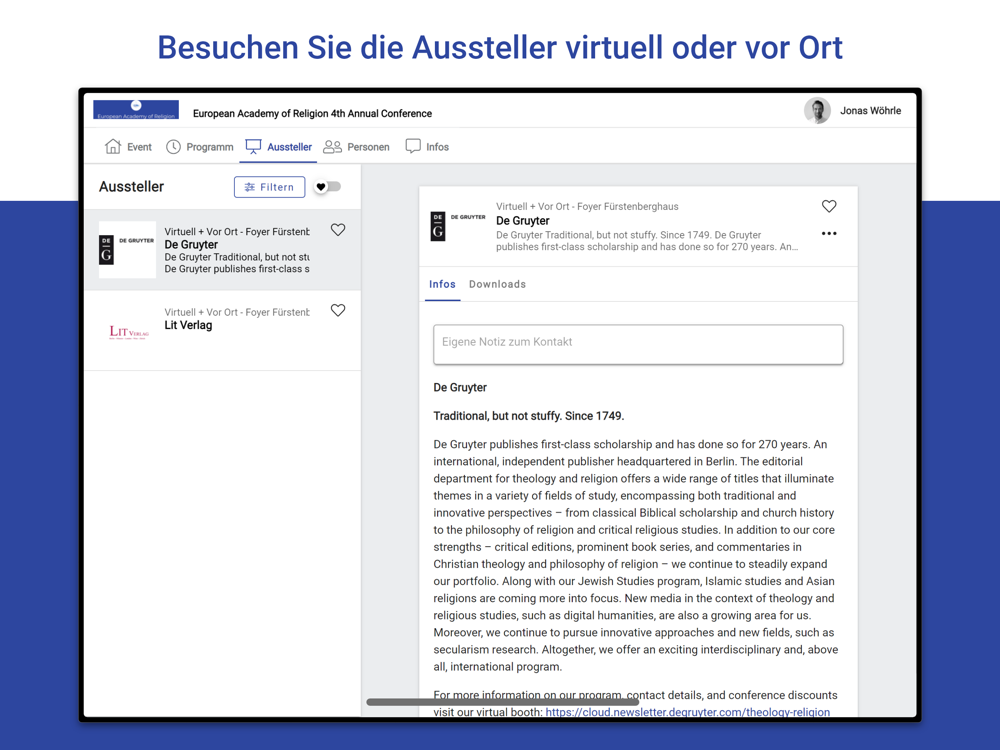Favorite De Gruyter in the exhibitor list
The height and width of the screenshot is (750, 1000).
point(338,230)
